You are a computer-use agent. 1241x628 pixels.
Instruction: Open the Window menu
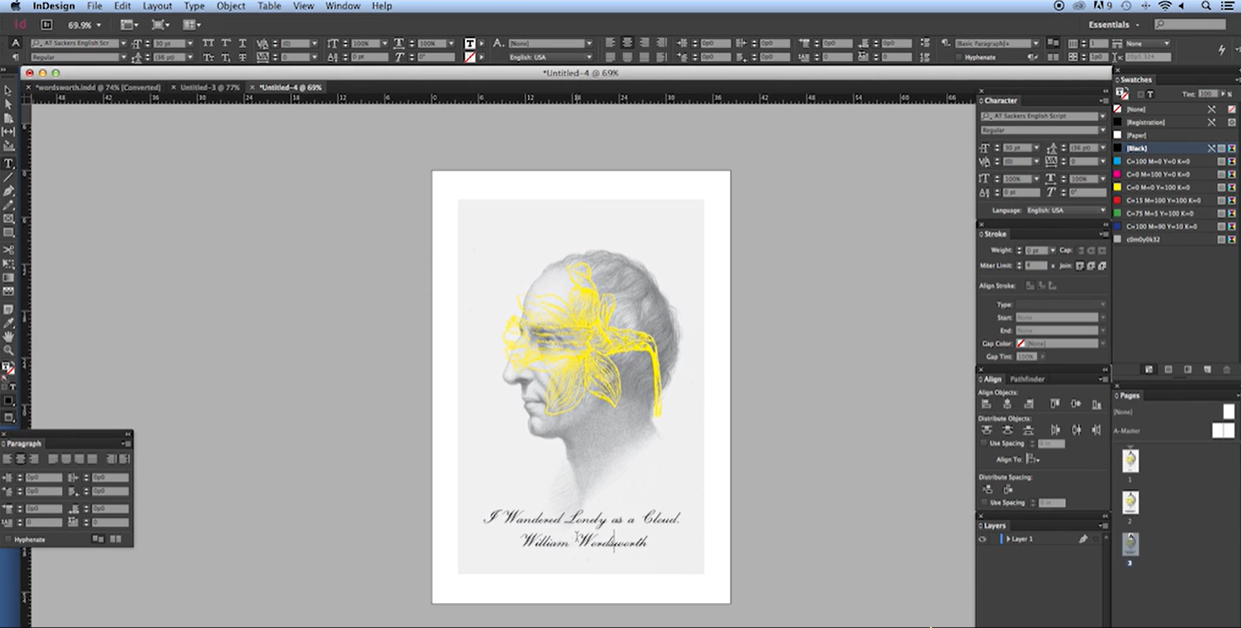(343, 6)
